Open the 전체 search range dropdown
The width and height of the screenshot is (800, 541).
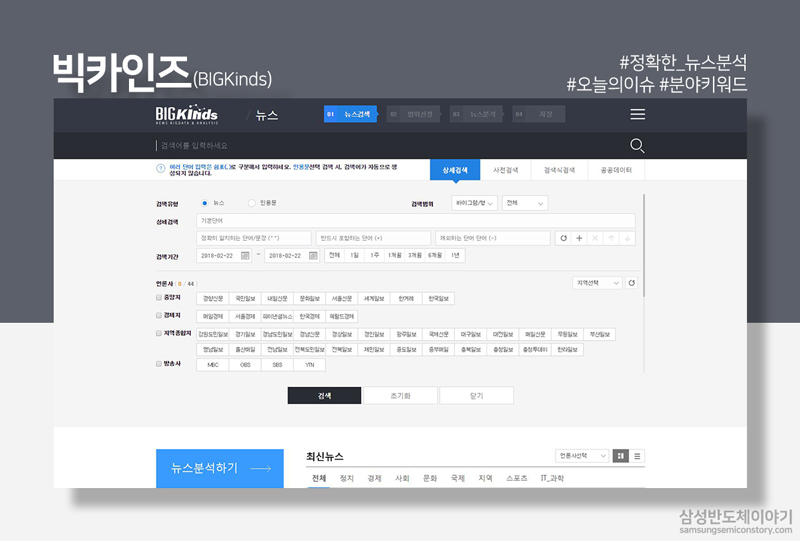tap(525, 203)
